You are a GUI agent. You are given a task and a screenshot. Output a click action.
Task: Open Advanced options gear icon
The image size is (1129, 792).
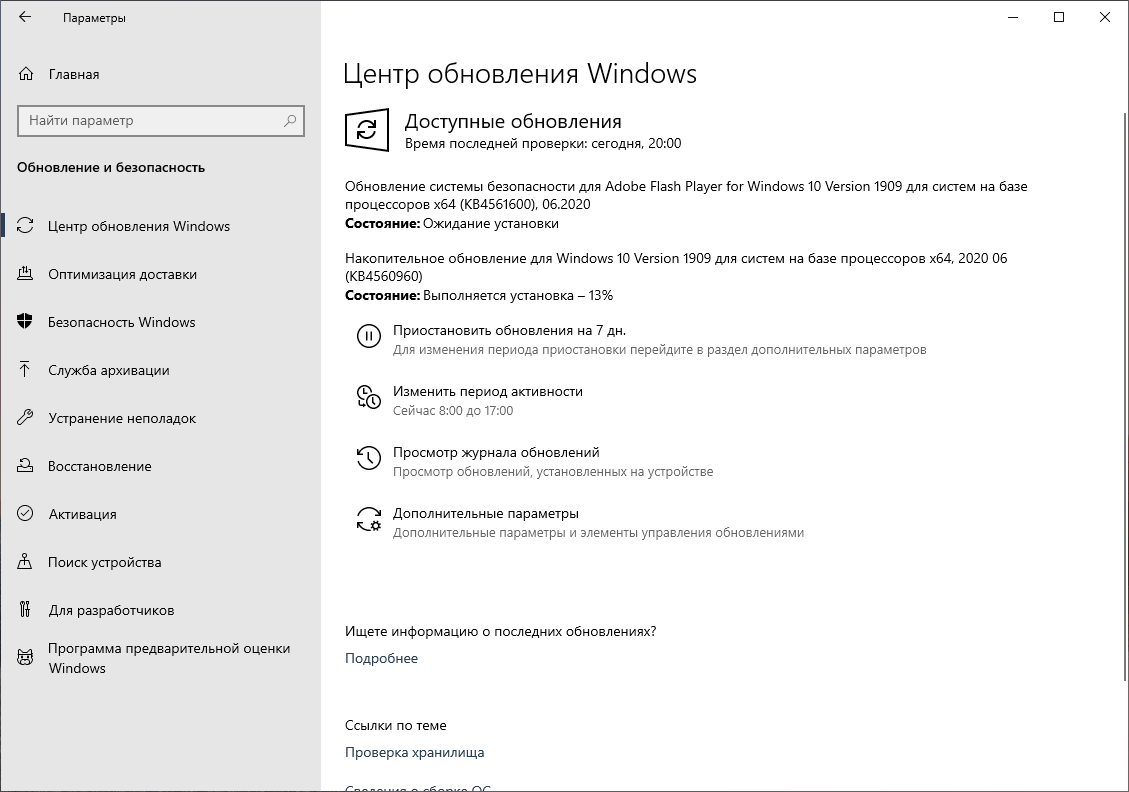[369, 518]
